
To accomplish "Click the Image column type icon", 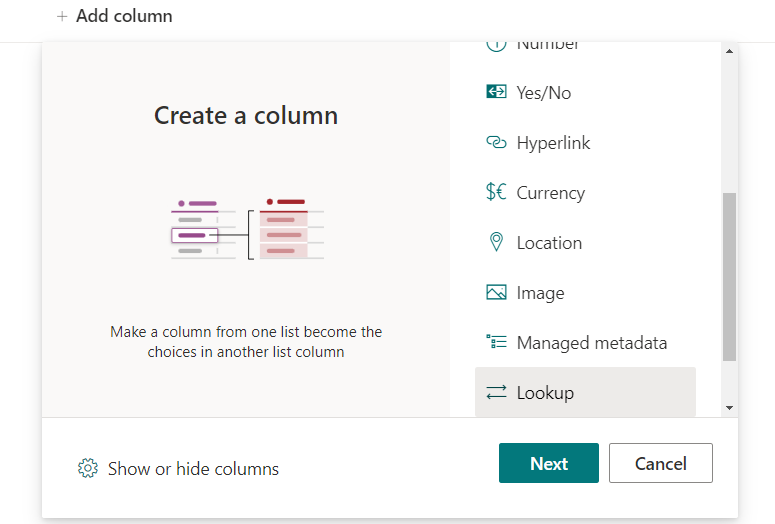I will pyautogui.click(x=496, y=292).
